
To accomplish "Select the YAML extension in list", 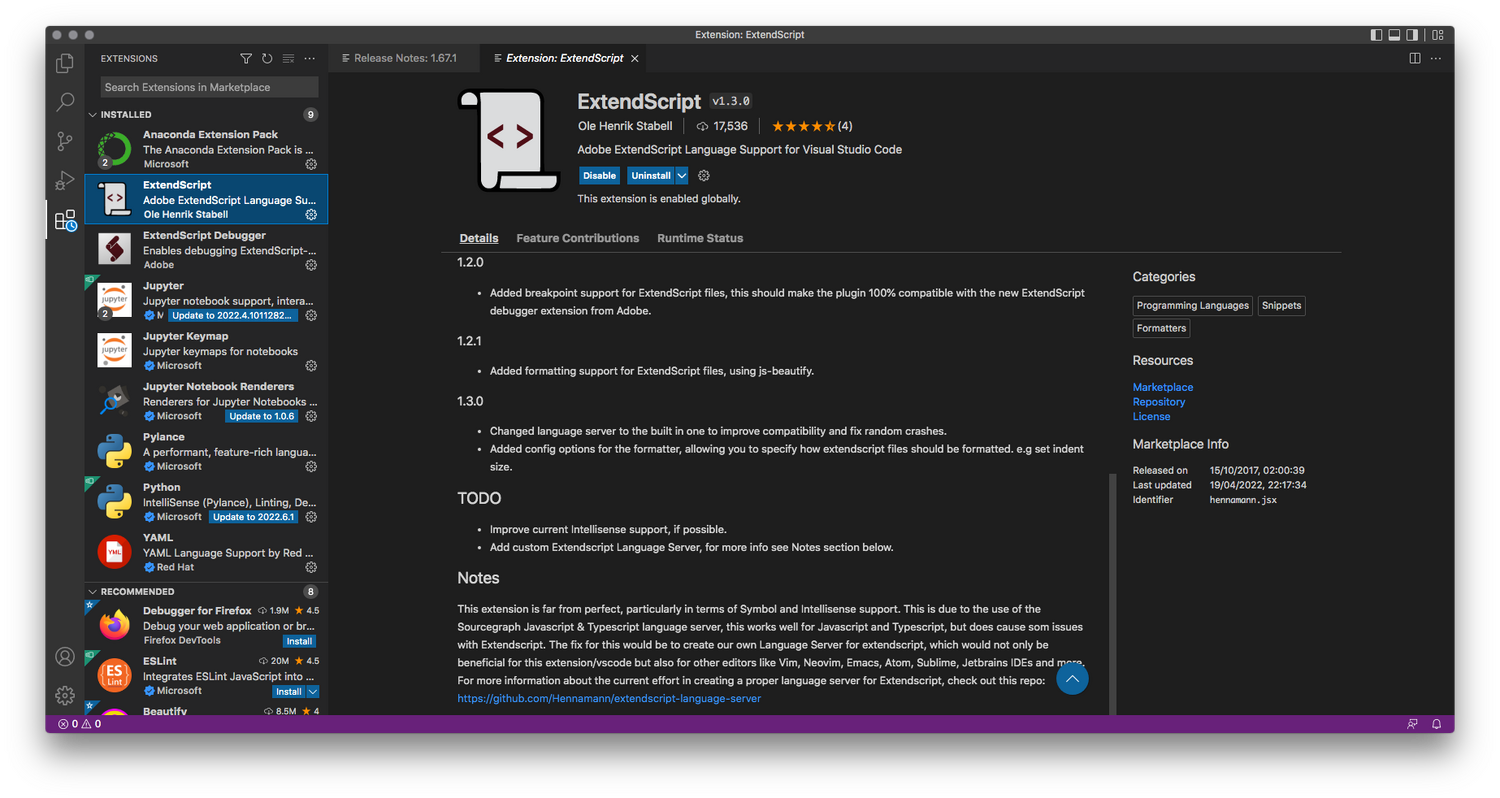I will click(x=207, y=552).
